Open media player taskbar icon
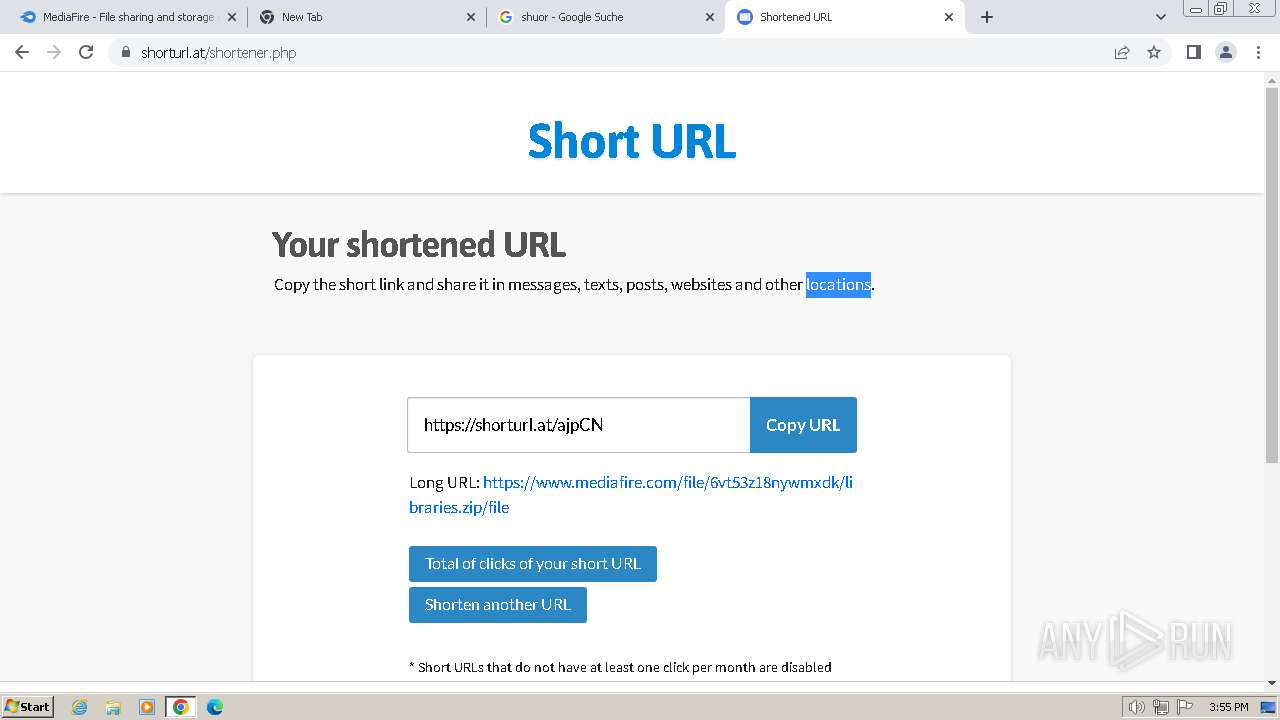This screenshot has width=1280, height=720. 147,707
